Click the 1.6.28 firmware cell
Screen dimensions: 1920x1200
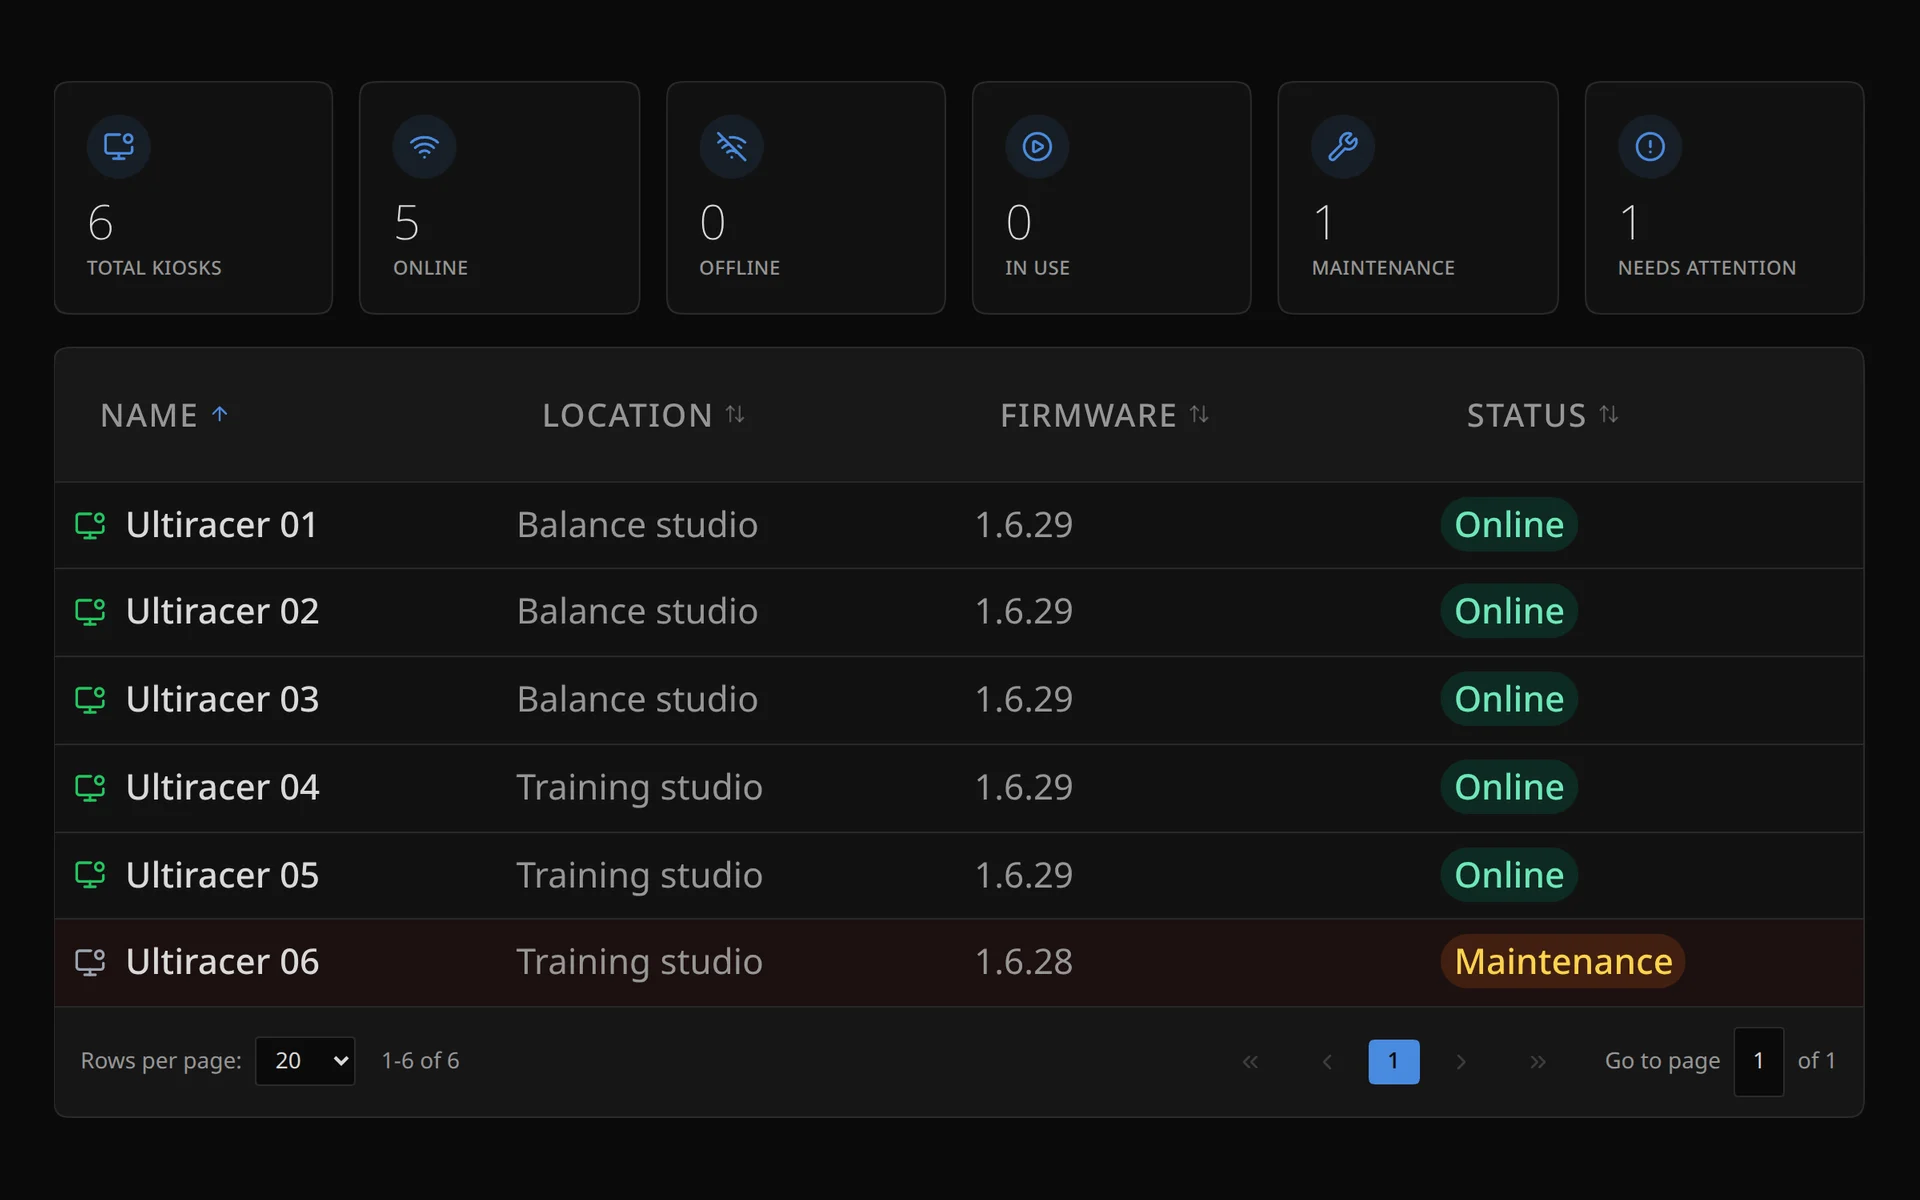pyautogui.click(x=1024, y=962)
